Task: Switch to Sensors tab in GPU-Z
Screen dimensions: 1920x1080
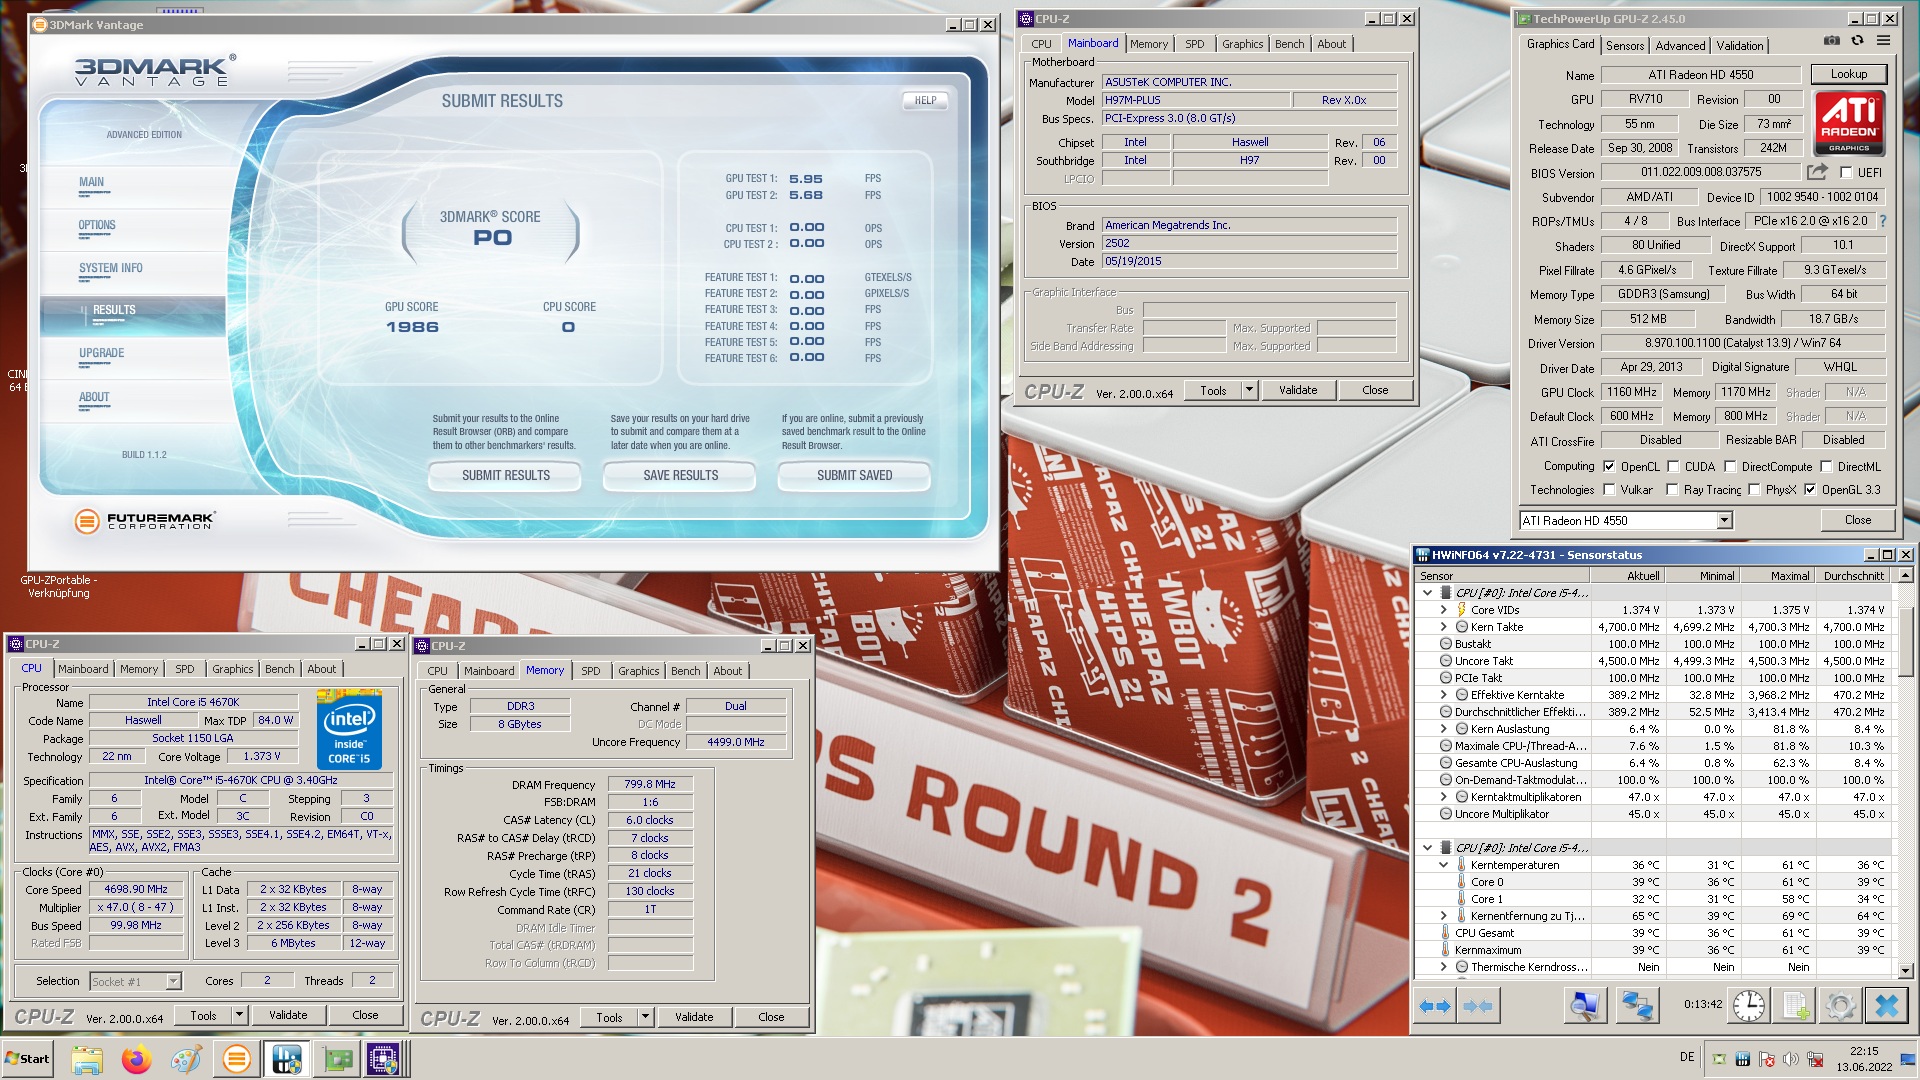Action: pyautogui.click(x=1624, y=45)
